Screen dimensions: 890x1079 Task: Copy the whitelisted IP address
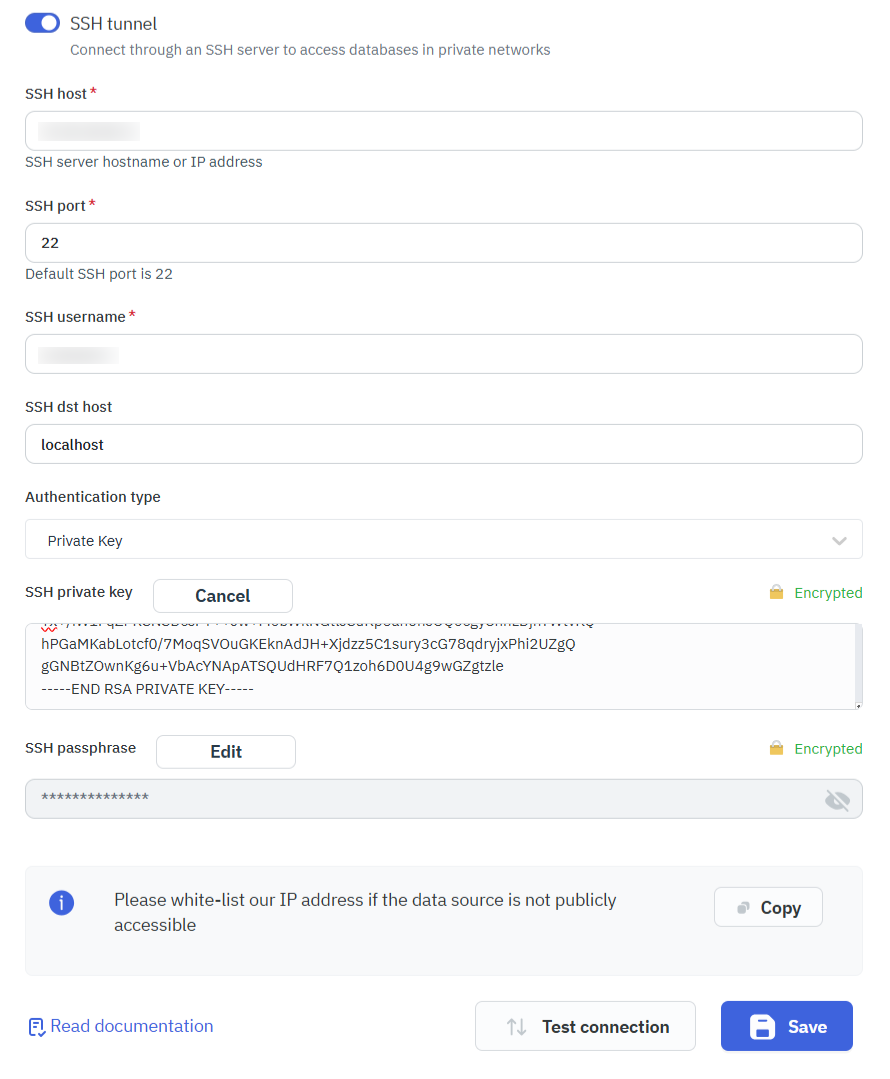tap(768, 906)
